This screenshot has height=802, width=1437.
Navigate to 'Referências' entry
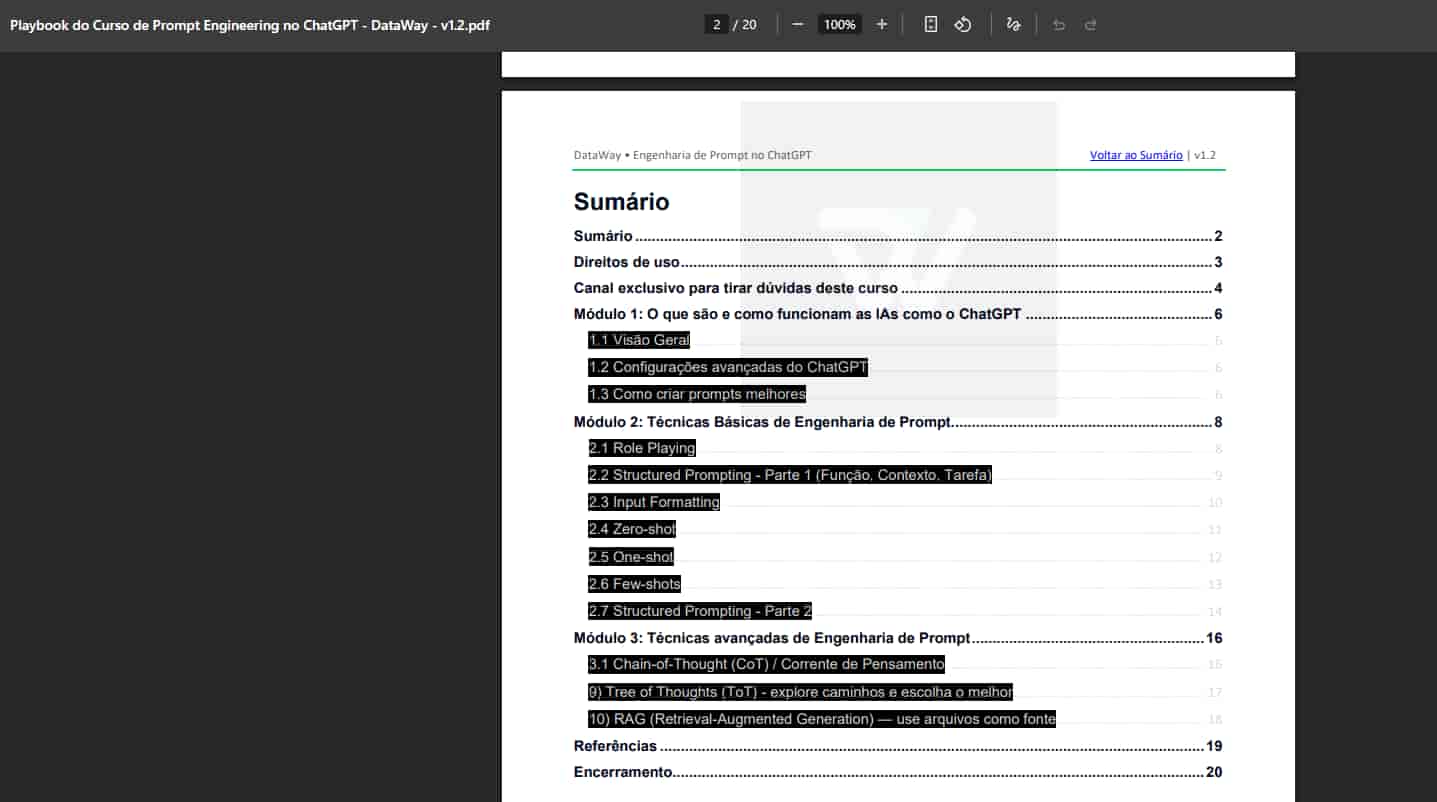coord(615,746)
